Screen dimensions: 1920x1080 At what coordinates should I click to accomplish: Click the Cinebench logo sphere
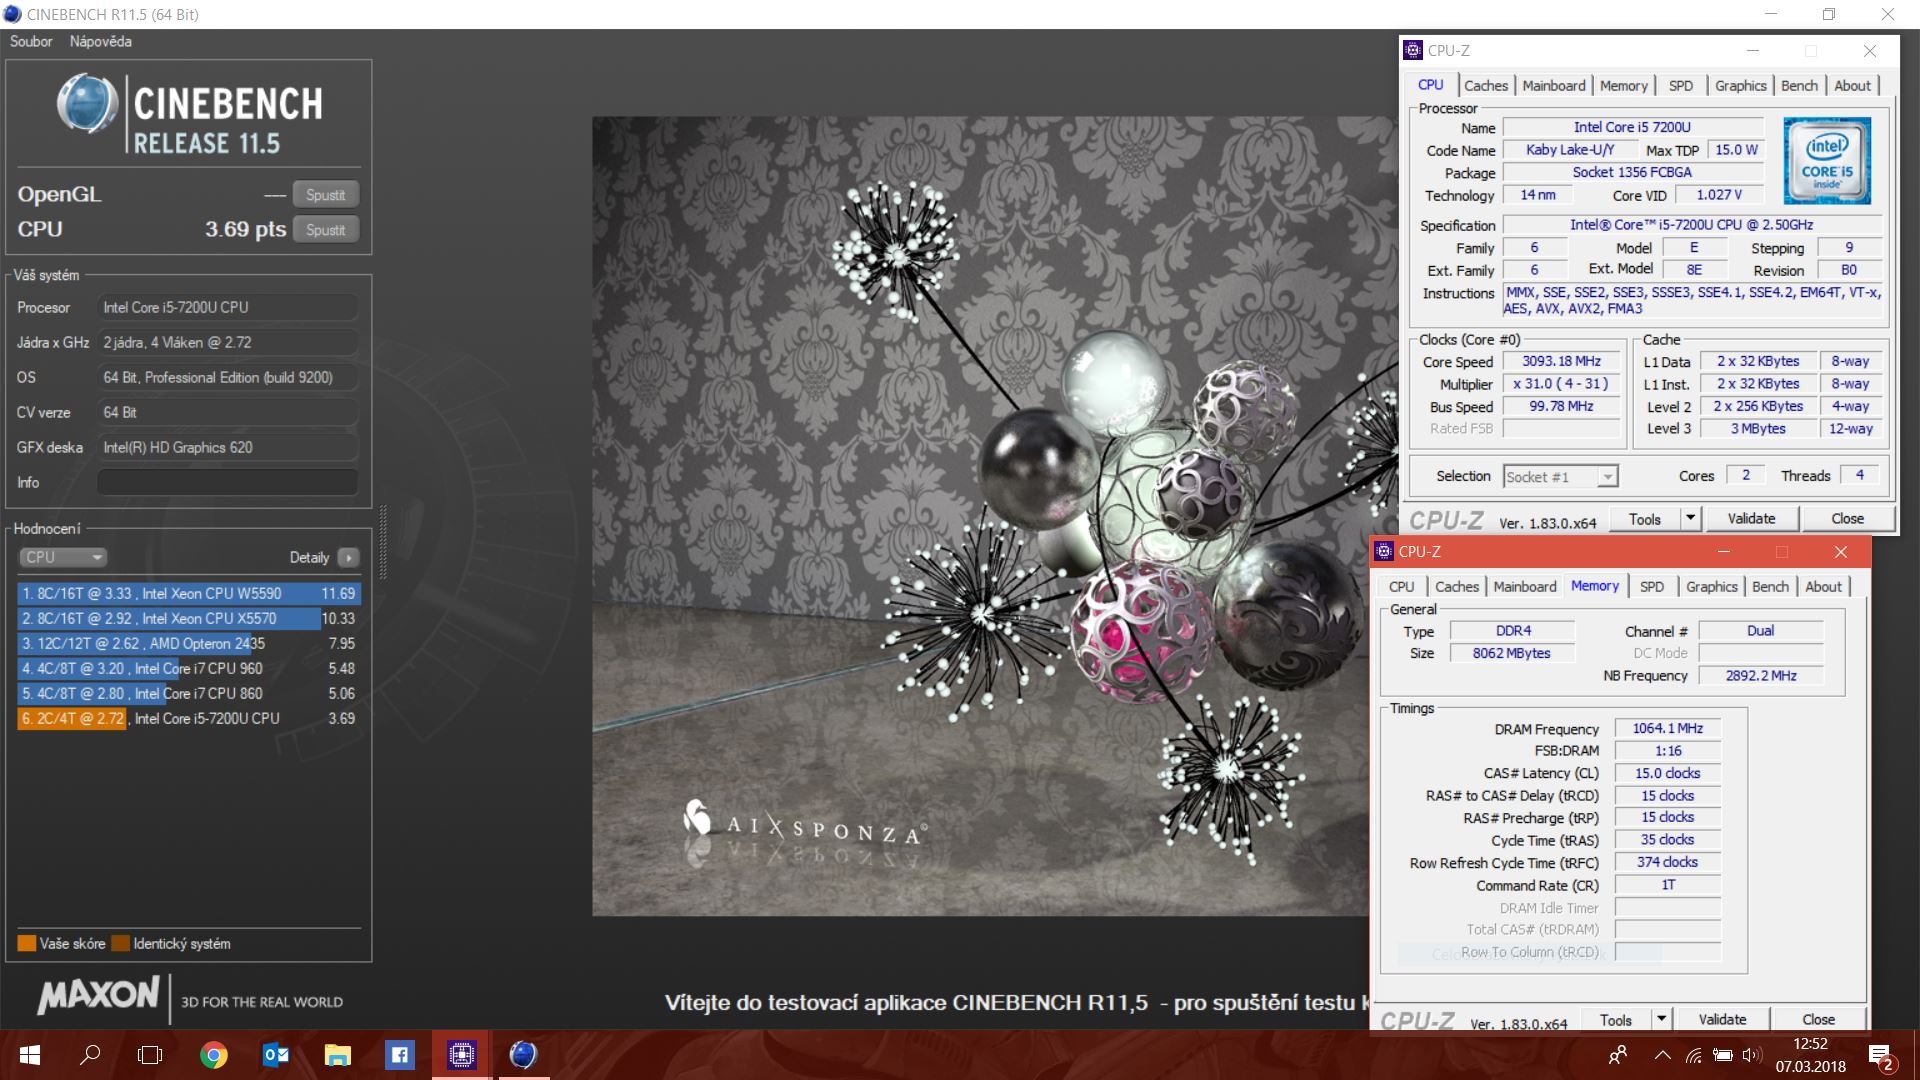point(87,104)
